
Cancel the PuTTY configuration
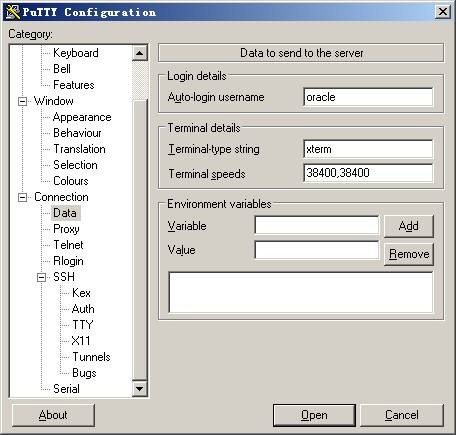(x=402, y=415)
